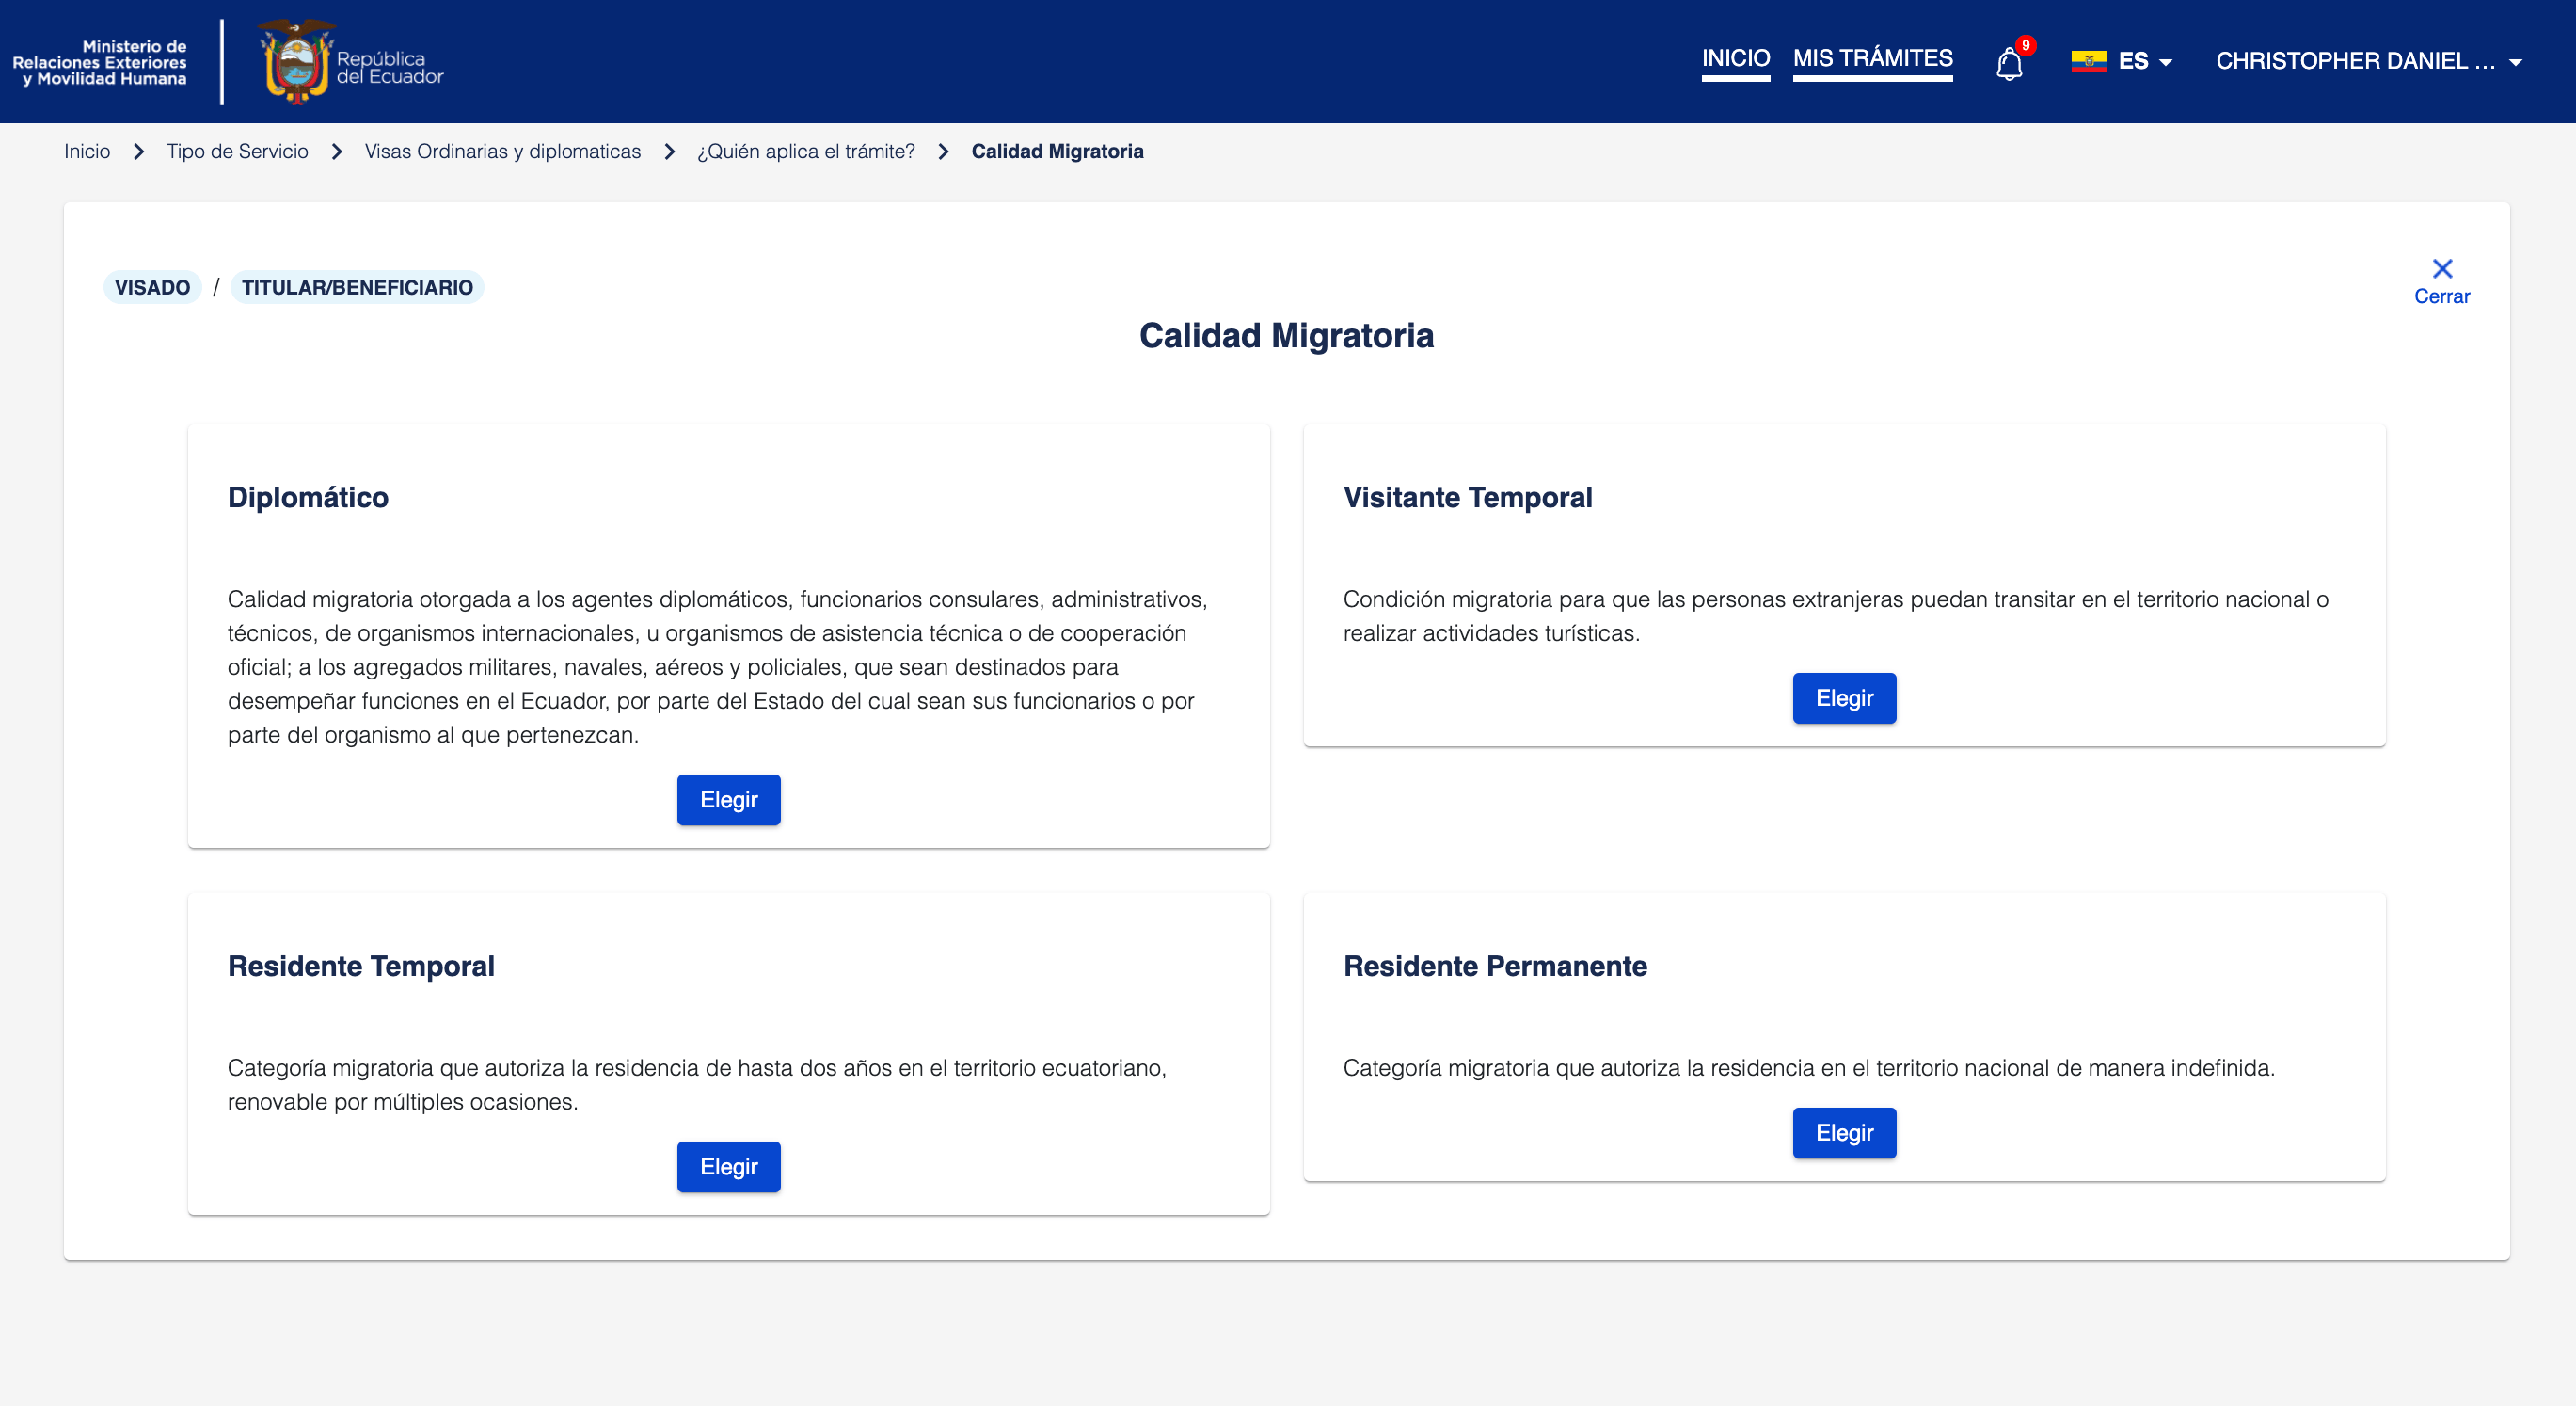Click the Diplomático description paragraph

(x=717, y=667)
